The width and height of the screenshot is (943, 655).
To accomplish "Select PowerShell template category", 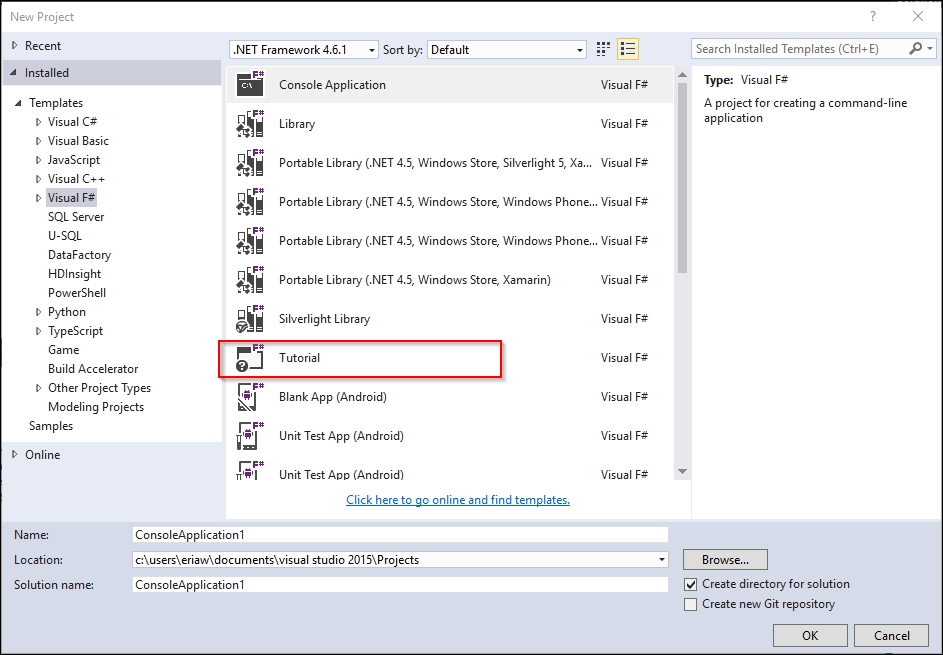I will [x=77, y=293].
